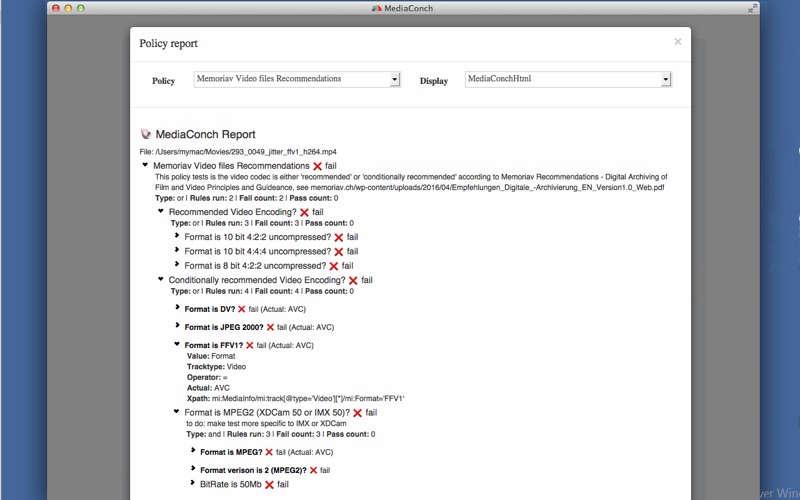Click 'Operator: =' detail line
Screen dimensions: 800x500
[207, 377]
